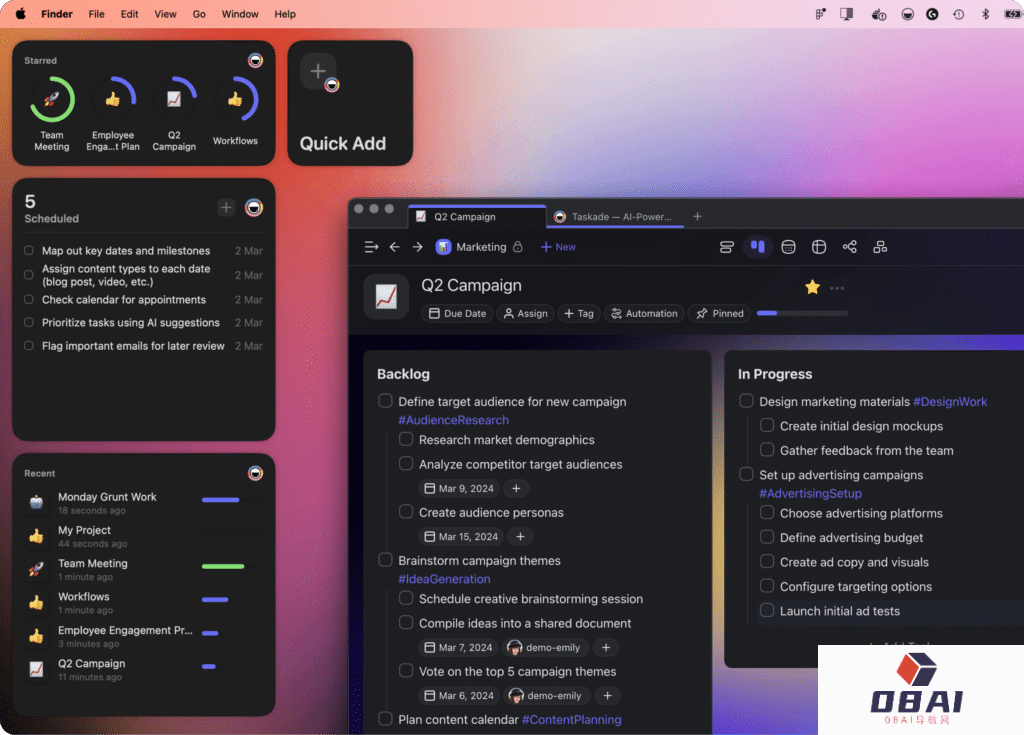
Task: Check 'Check calendar for appointments' task
Action: point(29,300)
